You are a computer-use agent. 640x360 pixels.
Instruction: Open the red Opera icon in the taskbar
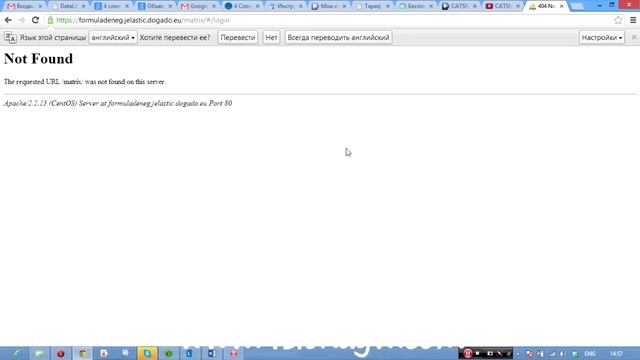click(61, 353)
